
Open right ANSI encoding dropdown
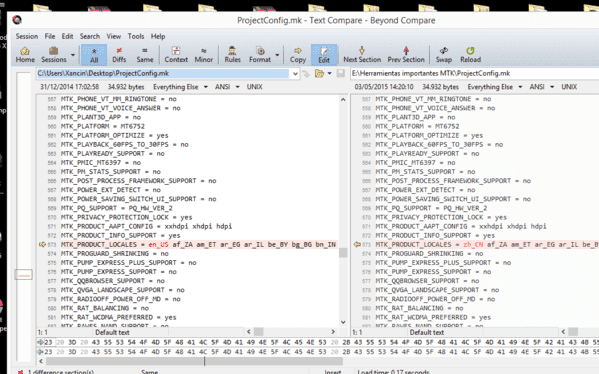click(x=541, y=87)
